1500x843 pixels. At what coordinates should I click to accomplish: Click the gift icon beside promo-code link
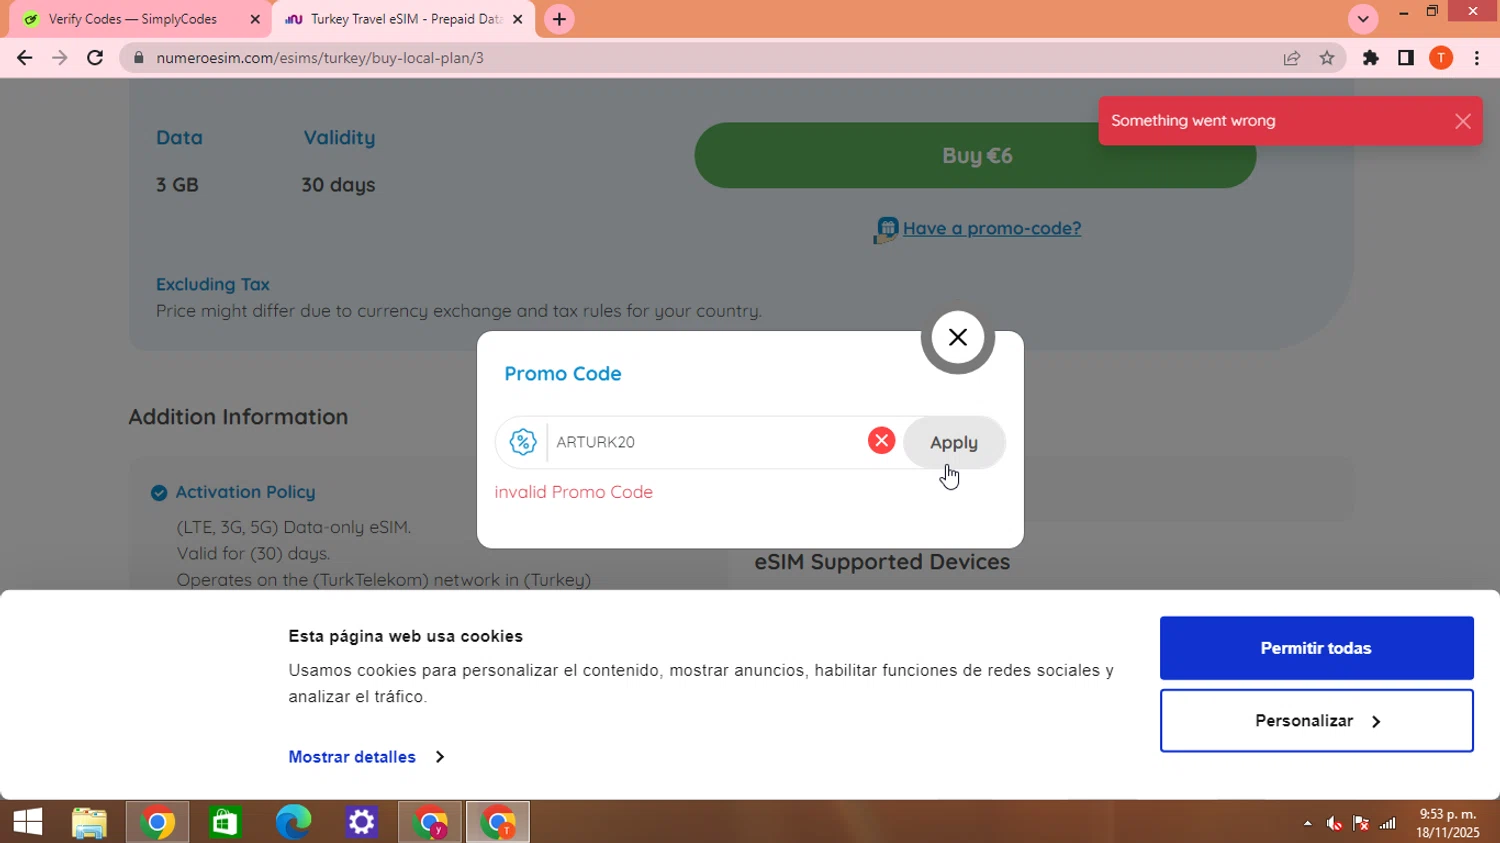click(886, 230)
